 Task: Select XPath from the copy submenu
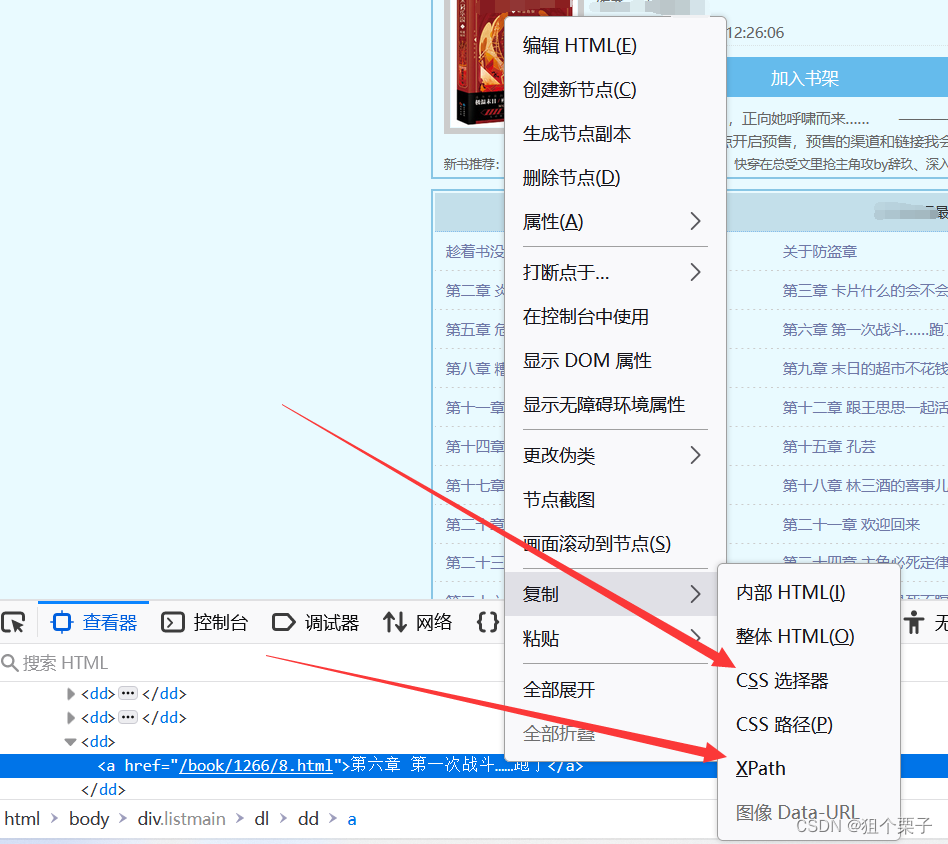760,768
